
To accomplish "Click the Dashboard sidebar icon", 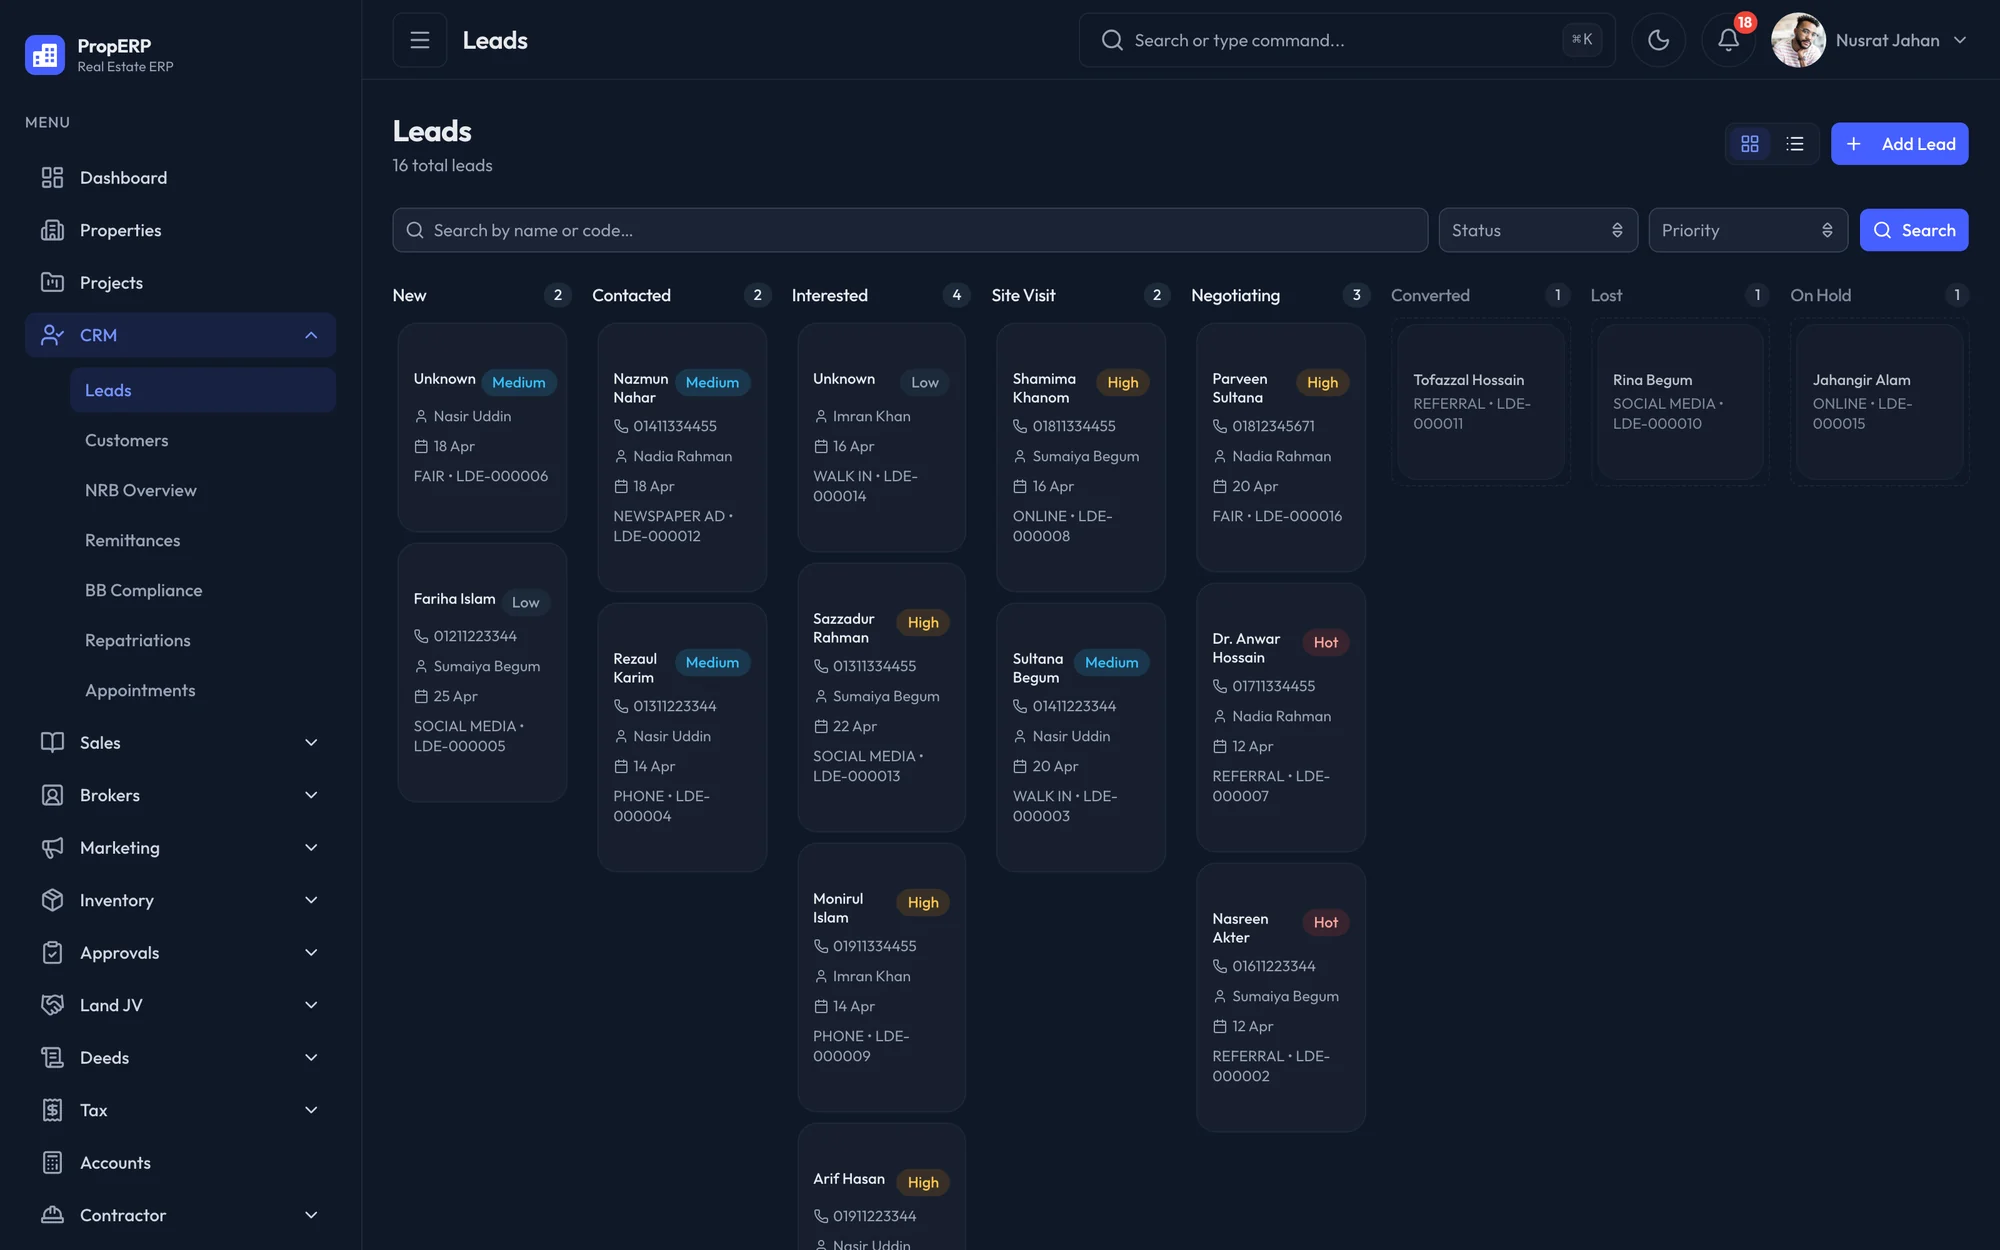I will [52, 178].
